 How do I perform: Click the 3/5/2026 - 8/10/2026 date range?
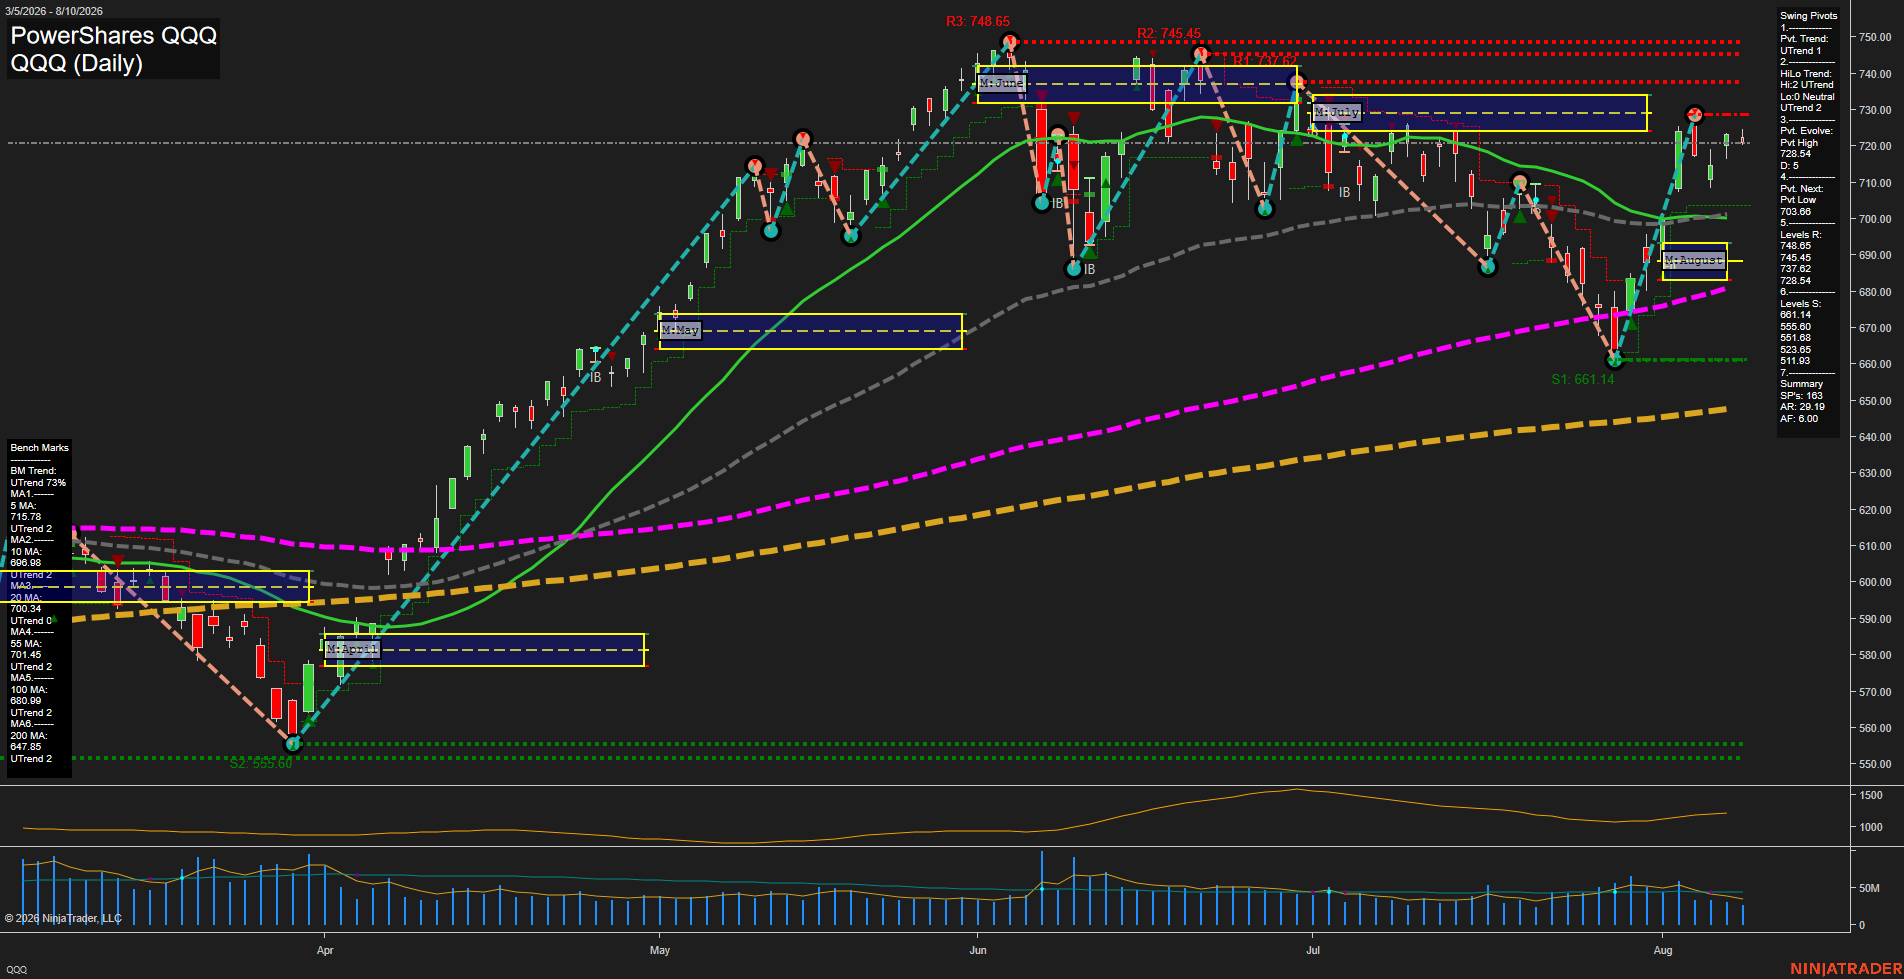53,11
